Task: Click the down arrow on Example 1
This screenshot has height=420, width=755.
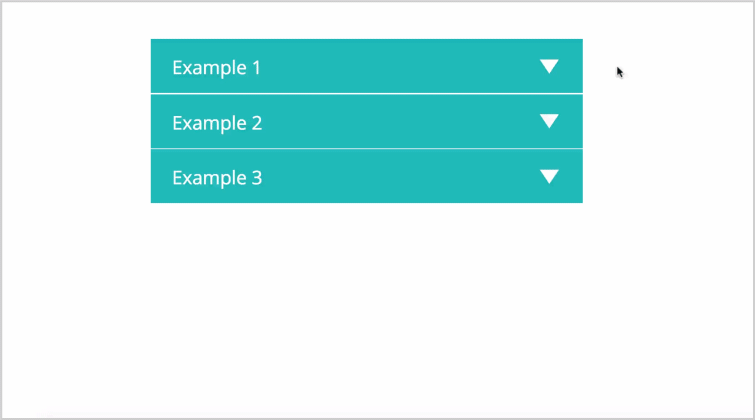Action: pyautogui.click(x=549, y=66)
